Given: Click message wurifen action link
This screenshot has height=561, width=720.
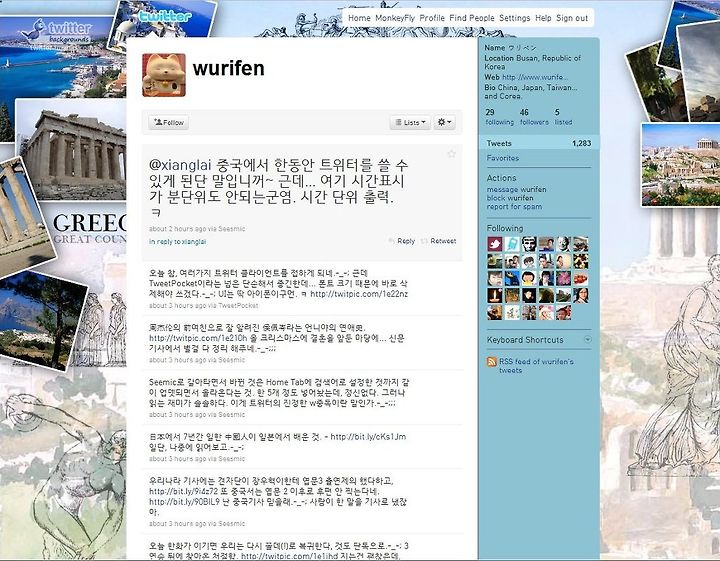Looking at the screenshot, I should [x=517, y=189].
